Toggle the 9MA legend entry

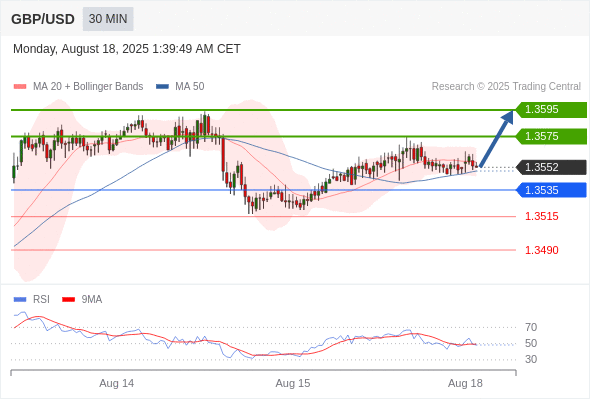point(82,300)
